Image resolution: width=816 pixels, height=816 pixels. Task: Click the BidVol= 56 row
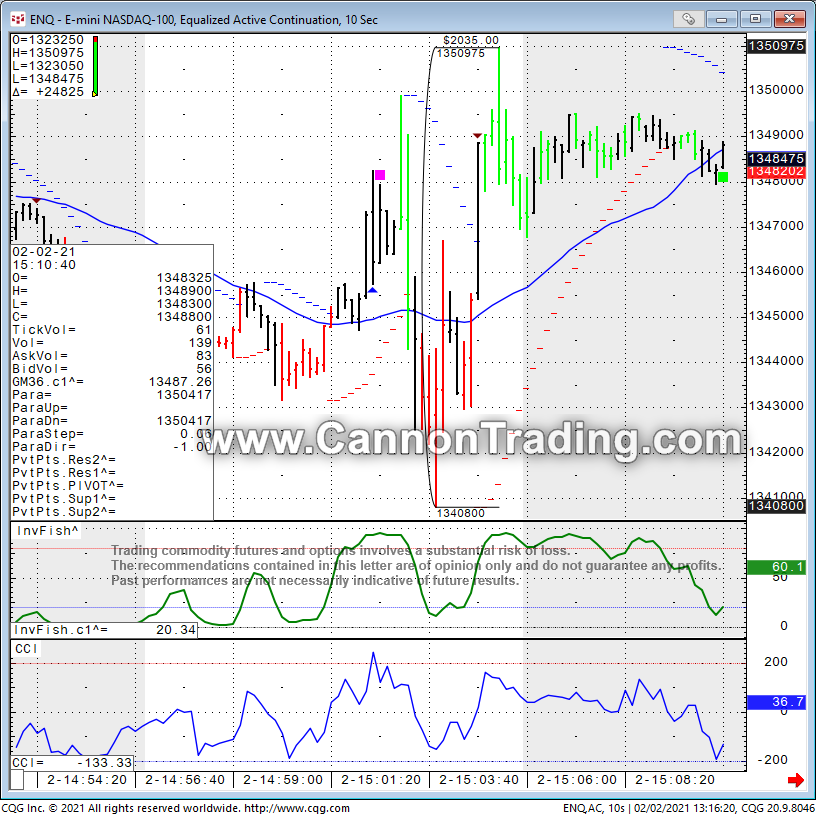pyautogui.click(x=112, y=369)
